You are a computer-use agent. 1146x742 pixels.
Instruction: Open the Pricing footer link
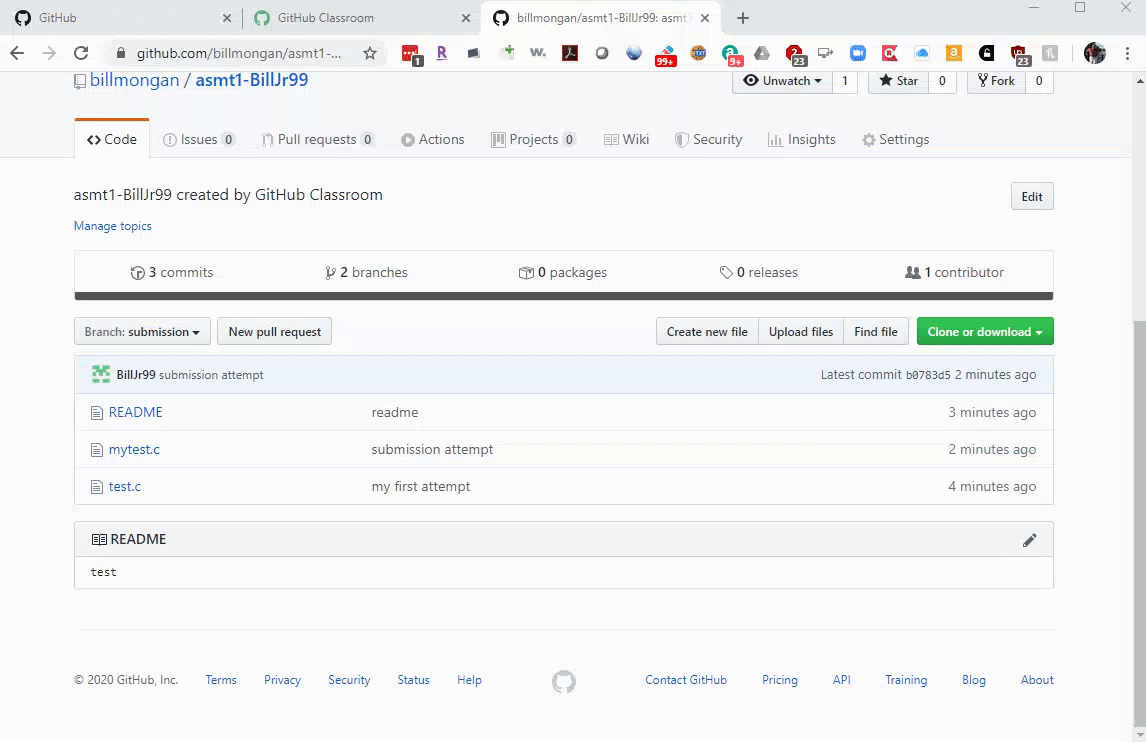(x=780, y=680)
